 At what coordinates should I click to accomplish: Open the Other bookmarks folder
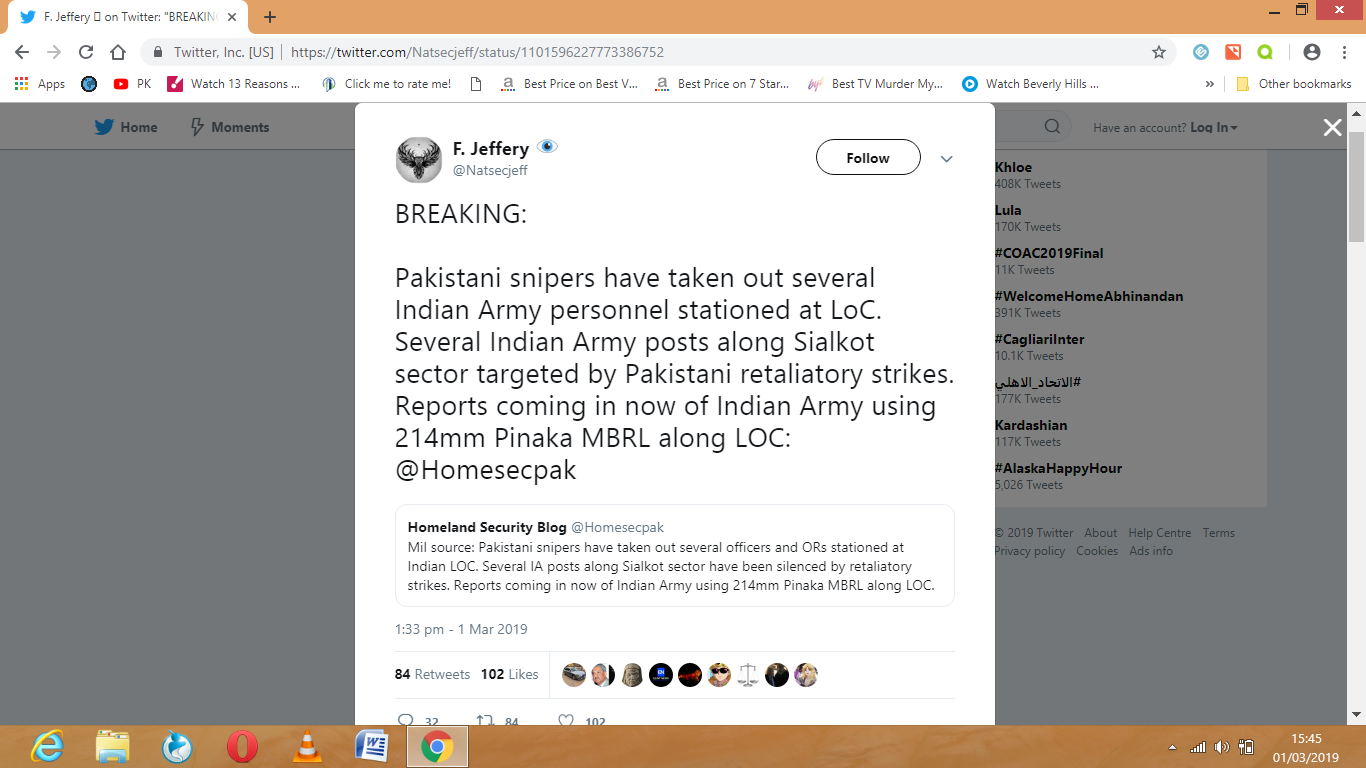point(1294,84)
